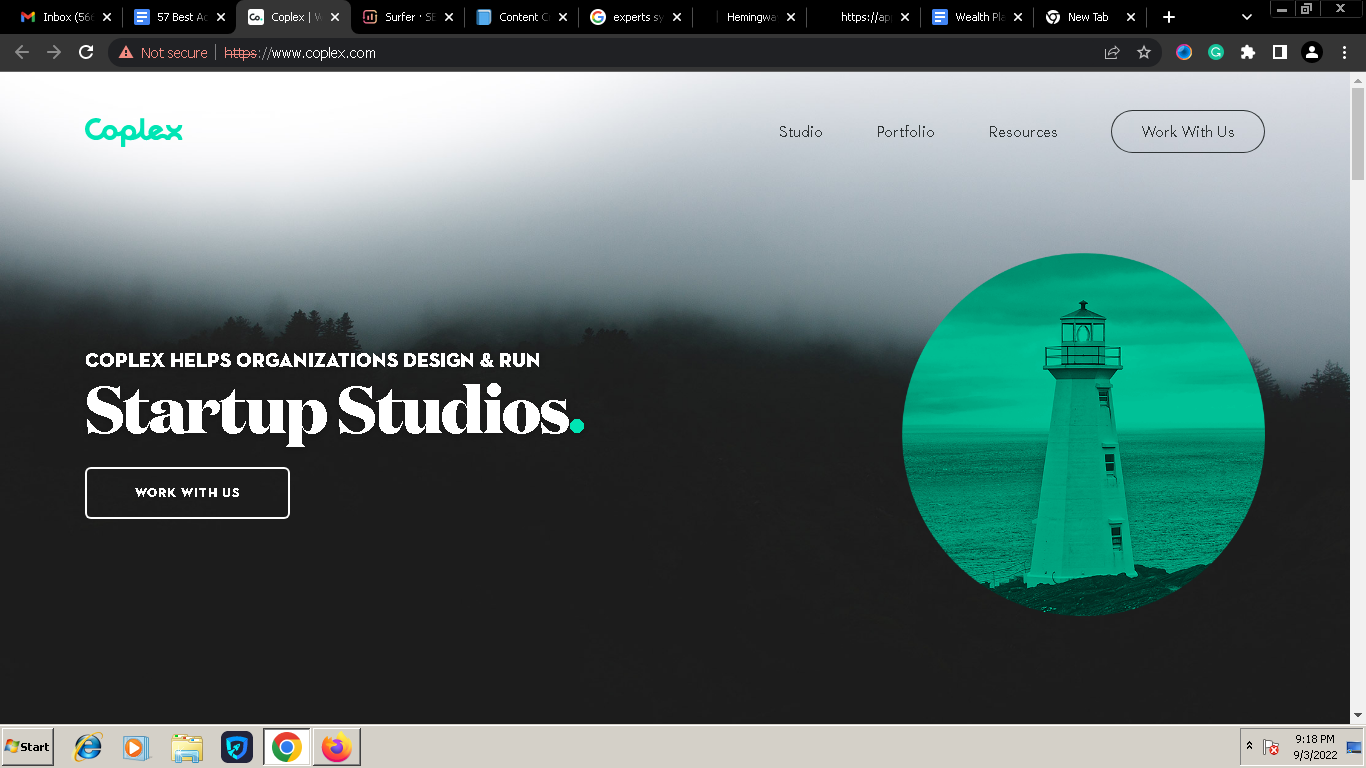Close the https://ap tab
The width and height of the screenshot is (1366, 768).
pos(905,17)
